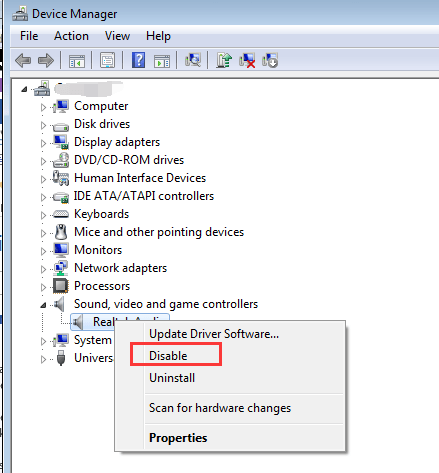The height and width of the screenshot is (473, 439).
Task: Choose Disable in the context menu
Action: (x=168, y=356)
